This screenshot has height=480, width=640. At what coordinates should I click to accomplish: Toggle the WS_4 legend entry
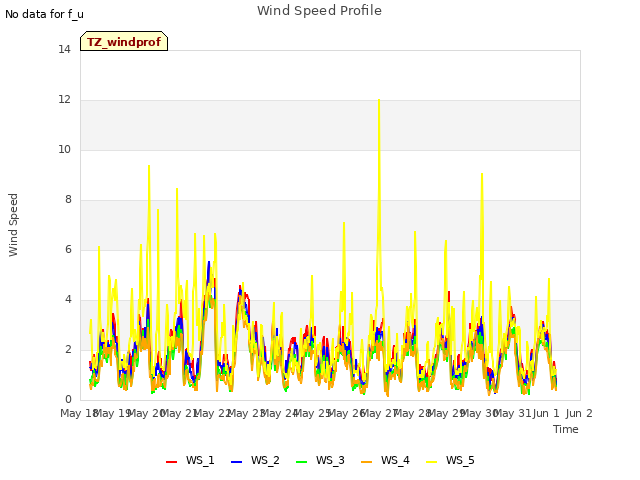click(385, 460)
